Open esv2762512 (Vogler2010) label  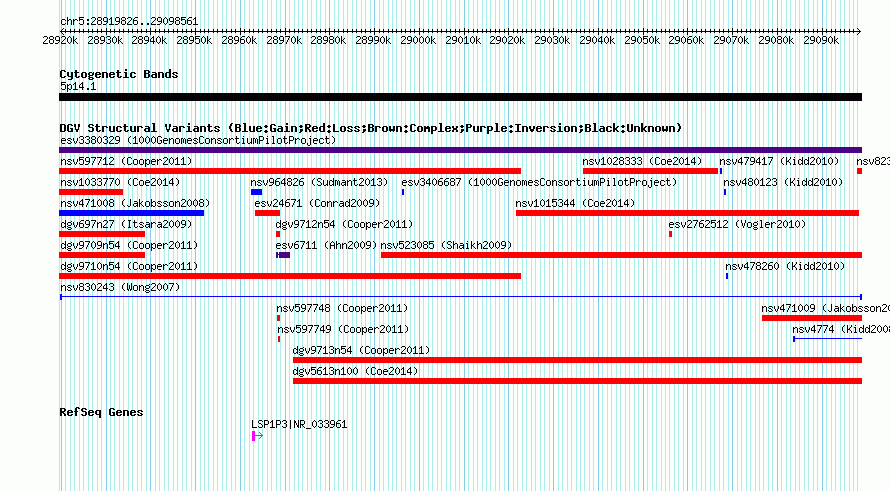[737, 224]
